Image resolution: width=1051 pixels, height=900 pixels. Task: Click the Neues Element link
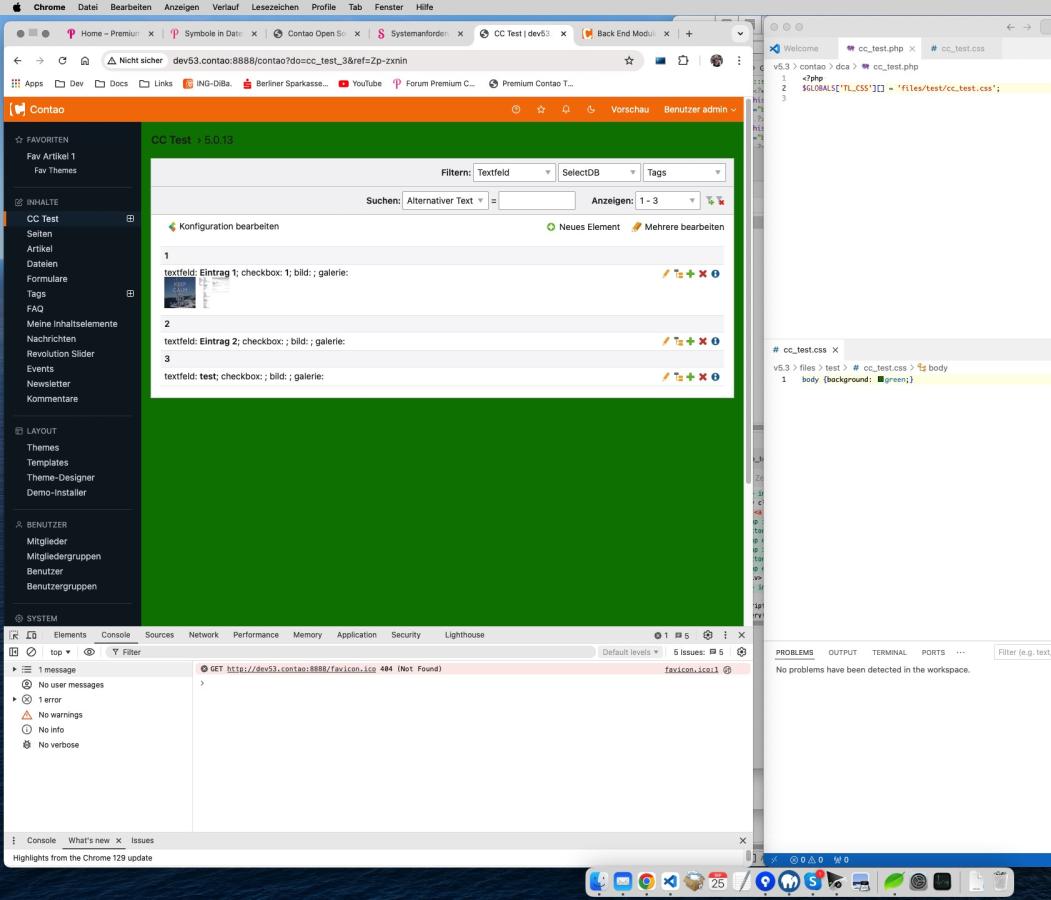coord(583,227)
